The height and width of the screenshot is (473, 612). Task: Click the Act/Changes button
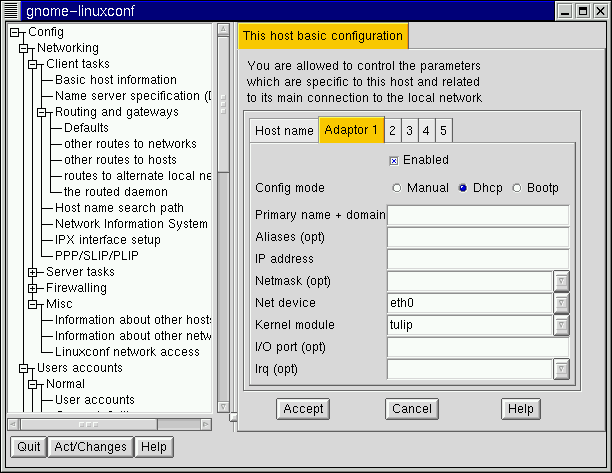point(90,447)
